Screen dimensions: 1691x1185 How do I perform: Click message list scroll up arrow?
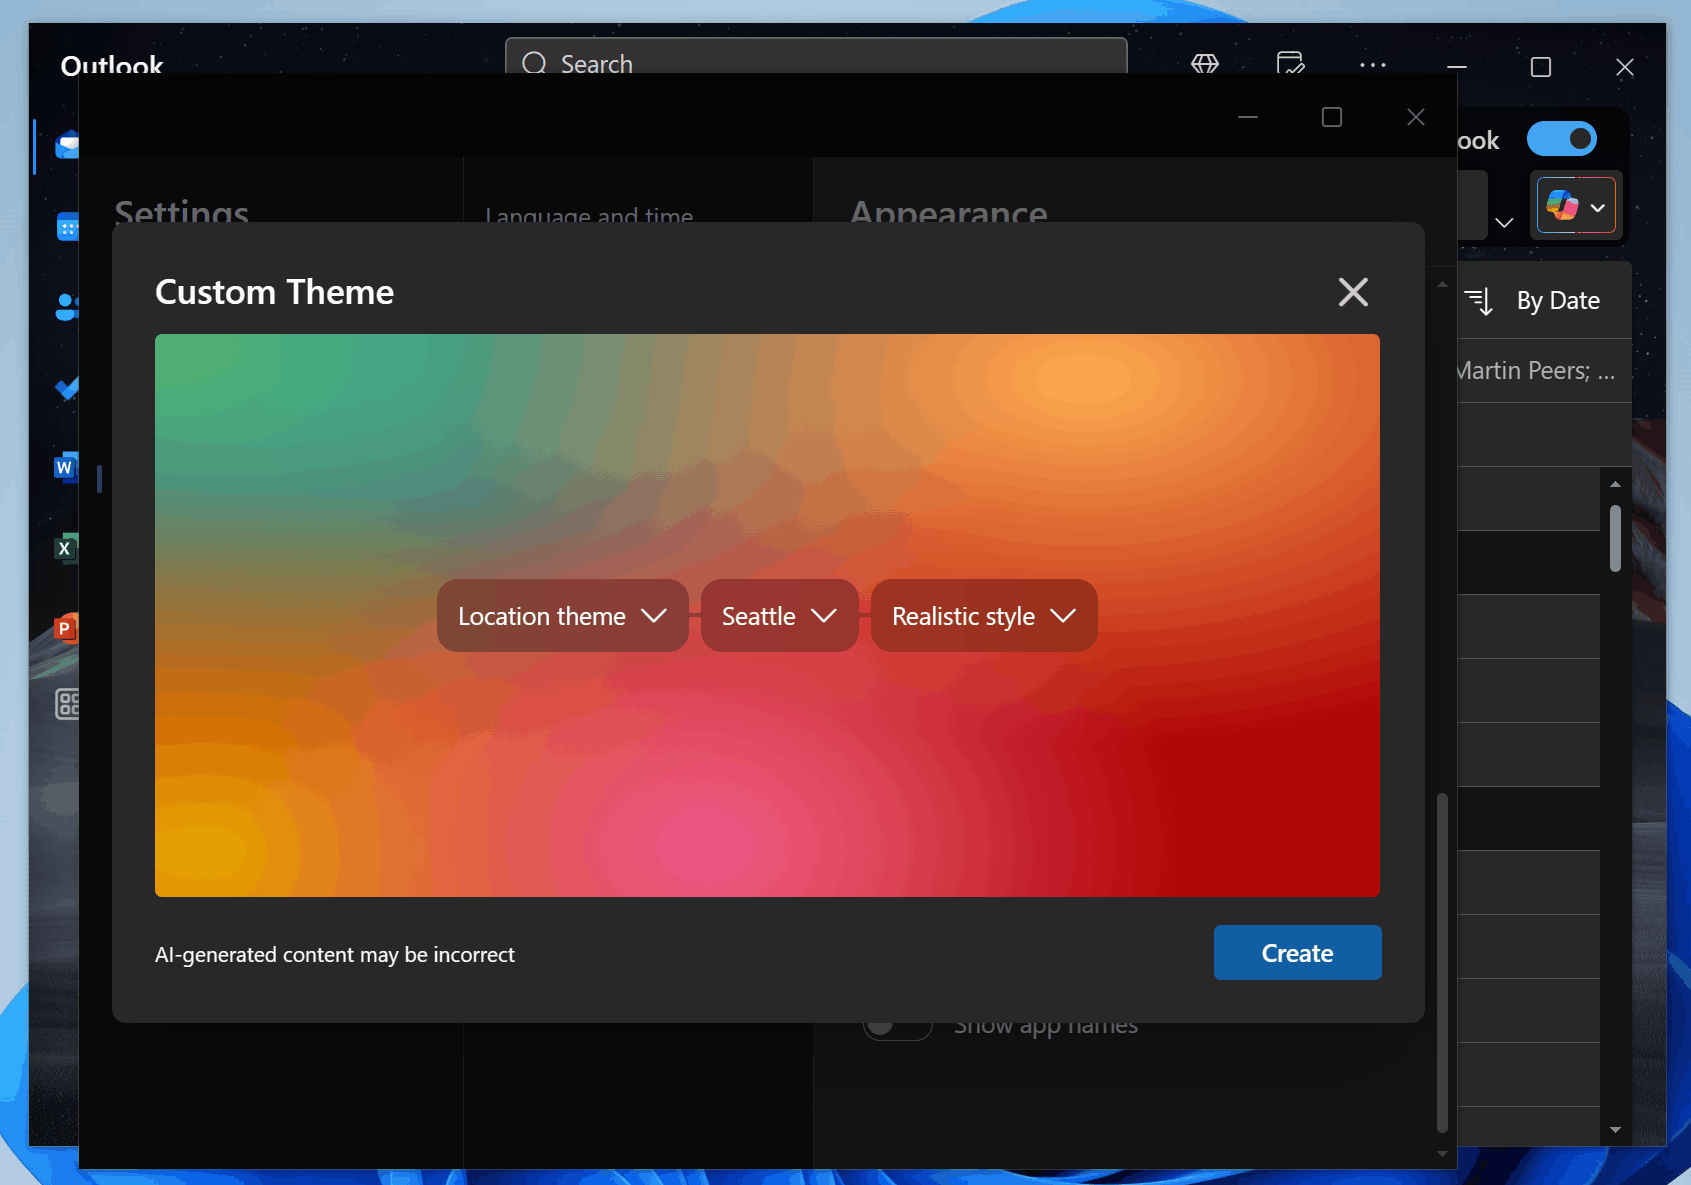pyautogui.click(x=1615, y=484)
